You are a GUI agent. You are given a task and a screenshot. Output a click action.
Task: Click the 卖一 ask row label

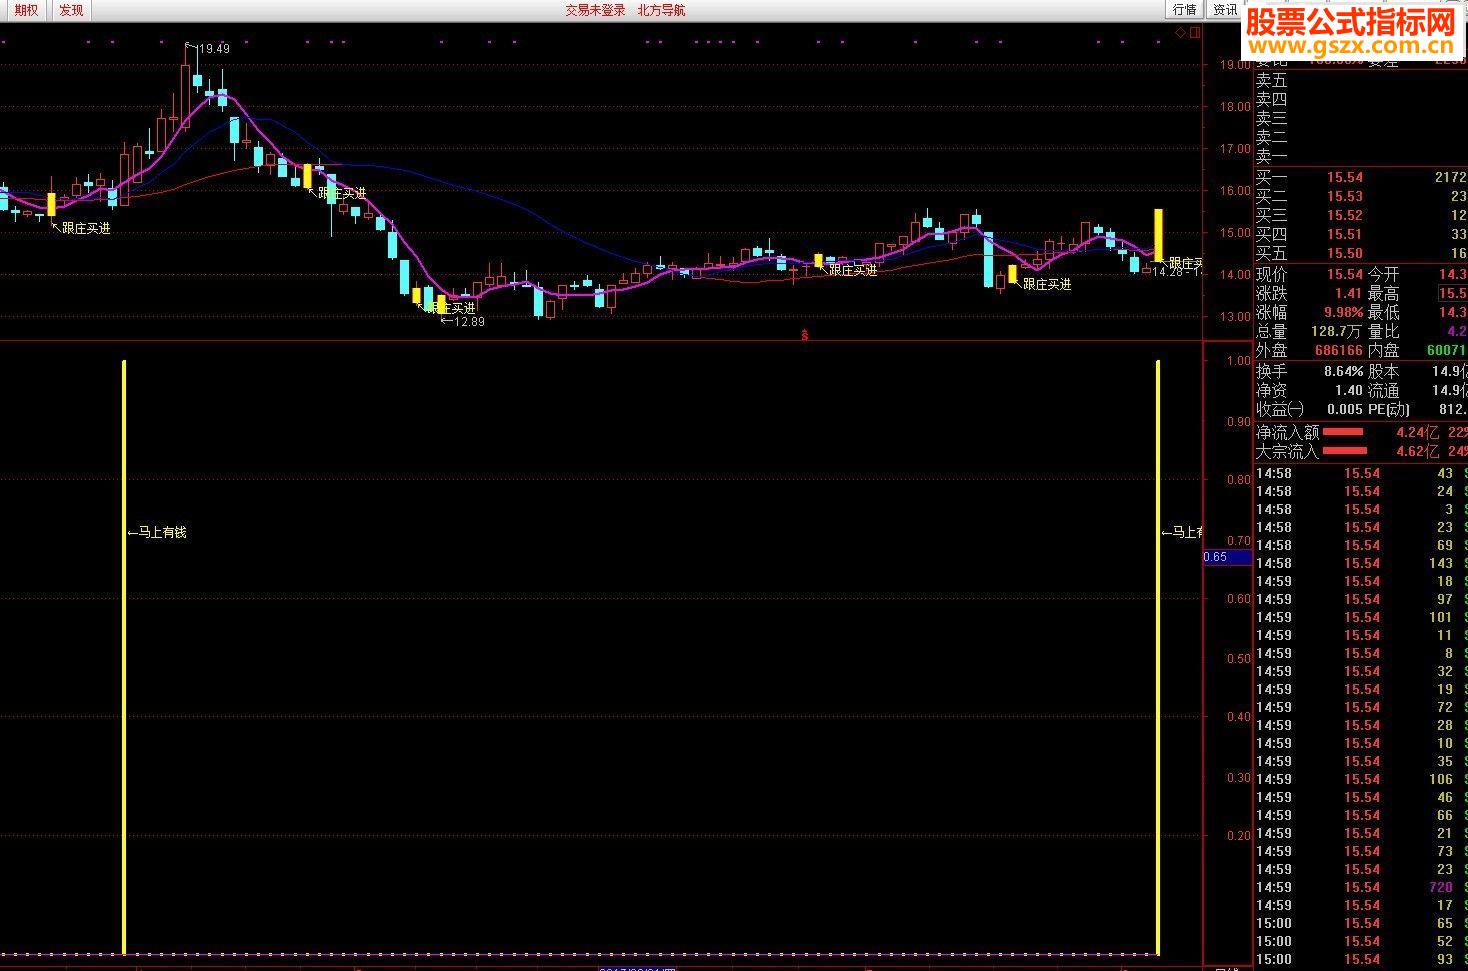click(1272, 157)
